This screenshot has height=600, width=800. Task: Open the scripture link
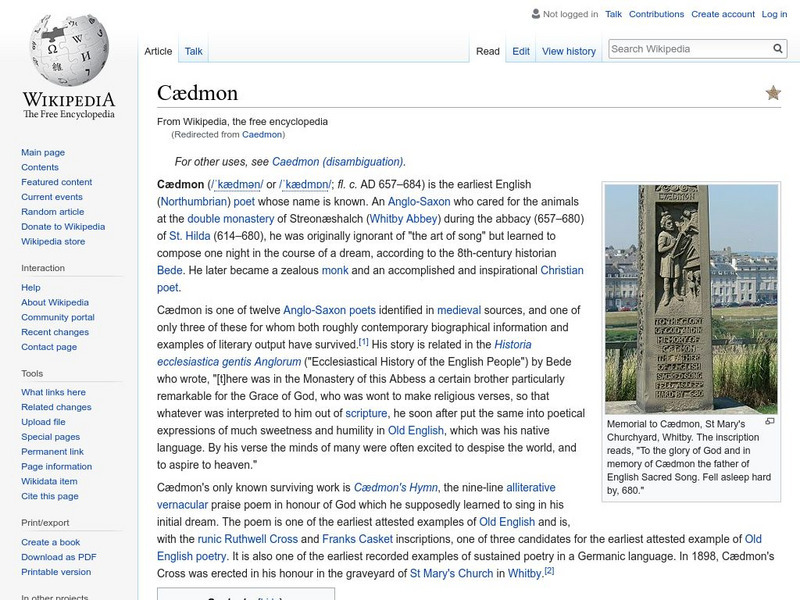coord(366,413)
